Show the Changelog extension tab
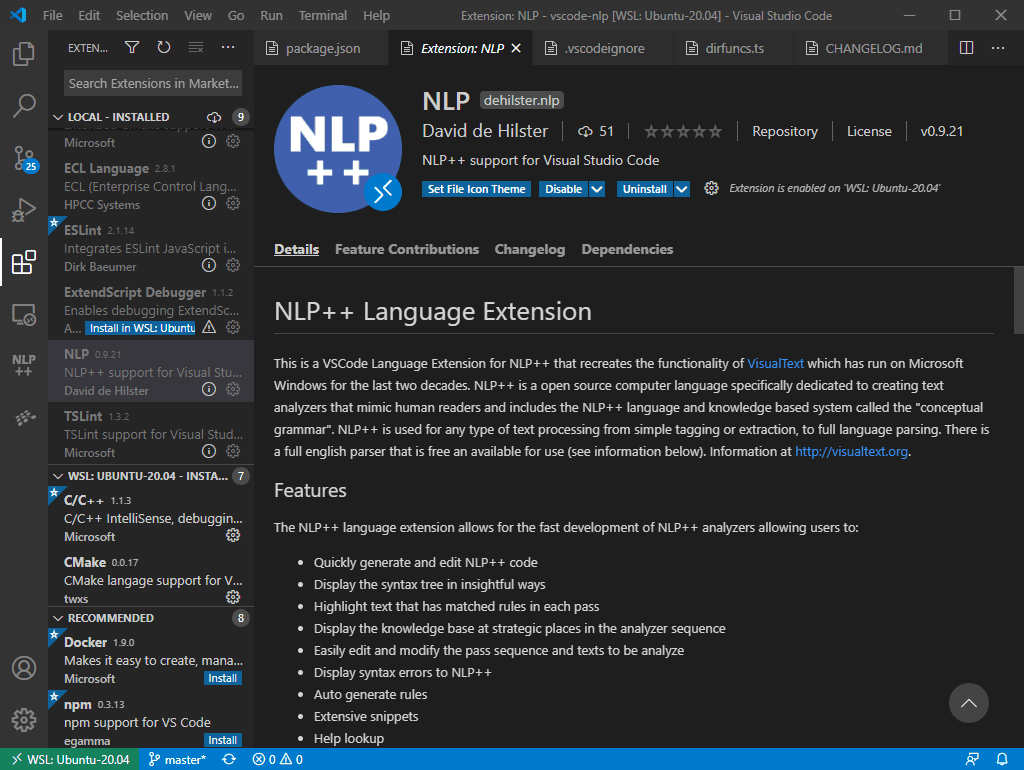 point(530,249)
